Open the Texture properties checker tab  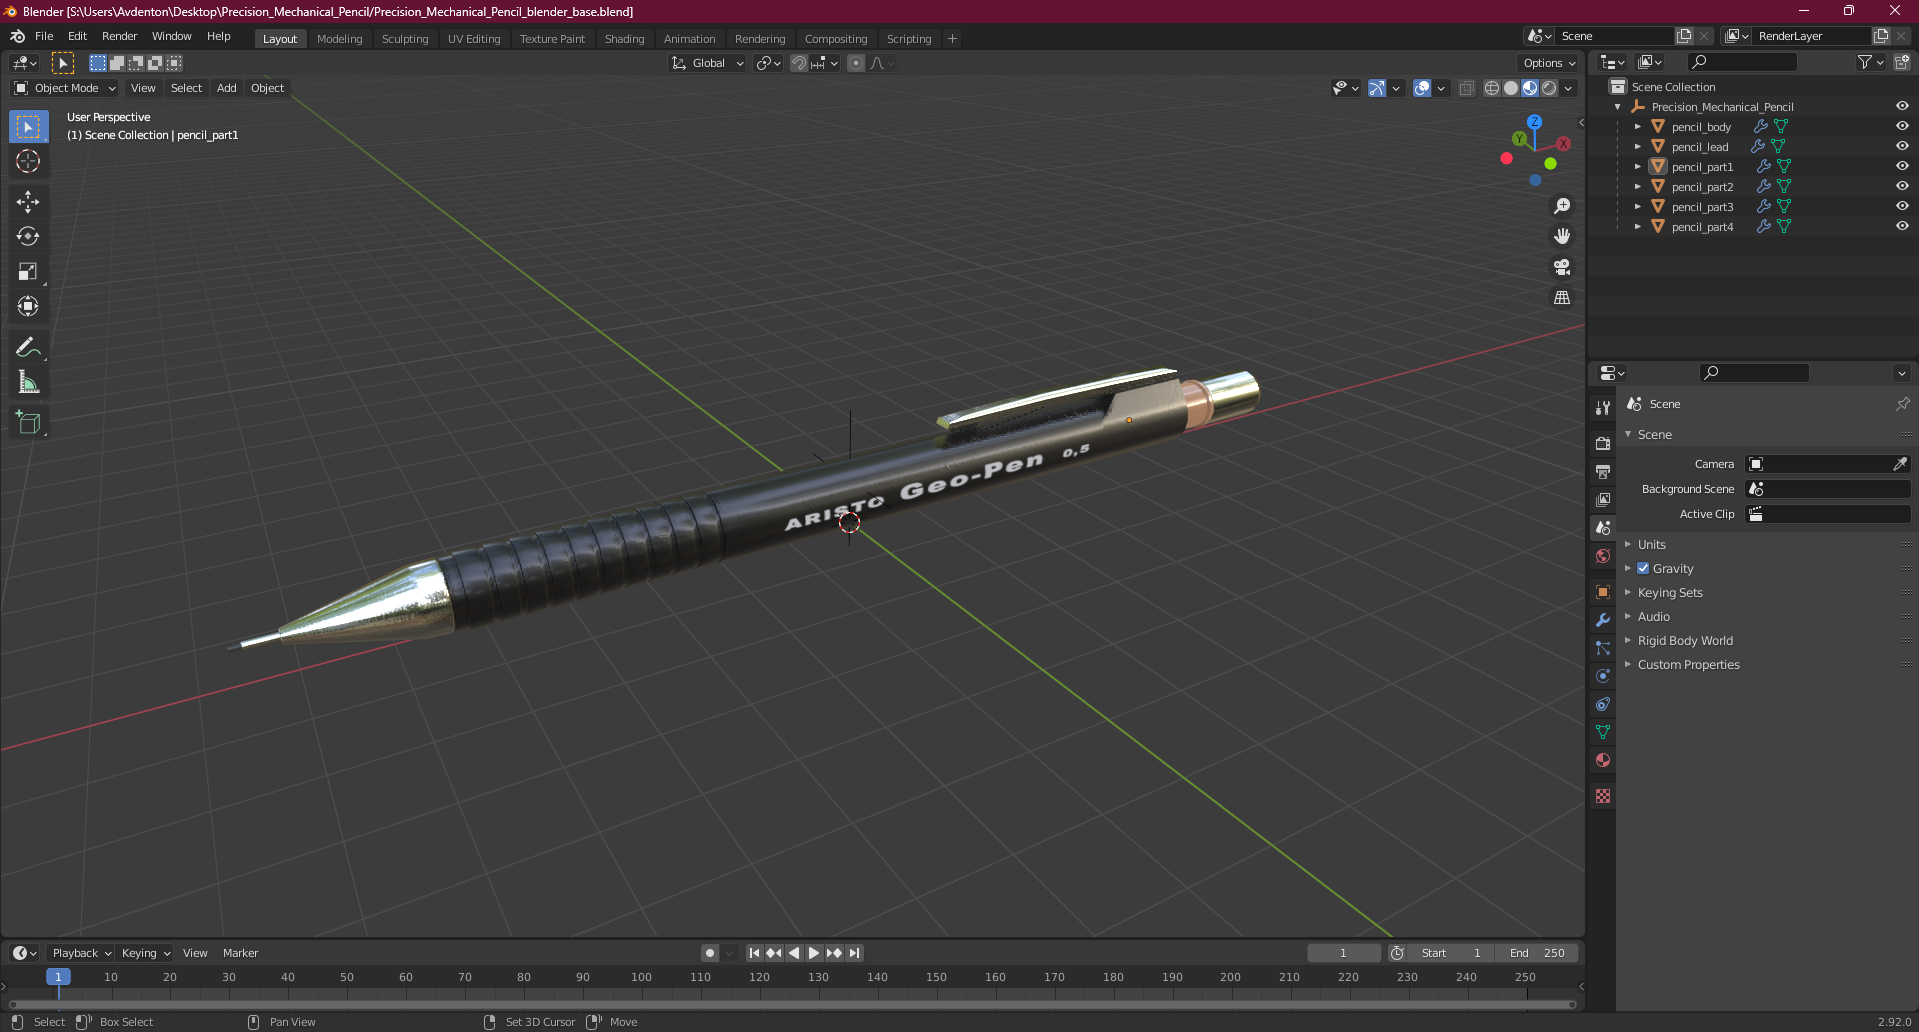(x=1603, y=796)
